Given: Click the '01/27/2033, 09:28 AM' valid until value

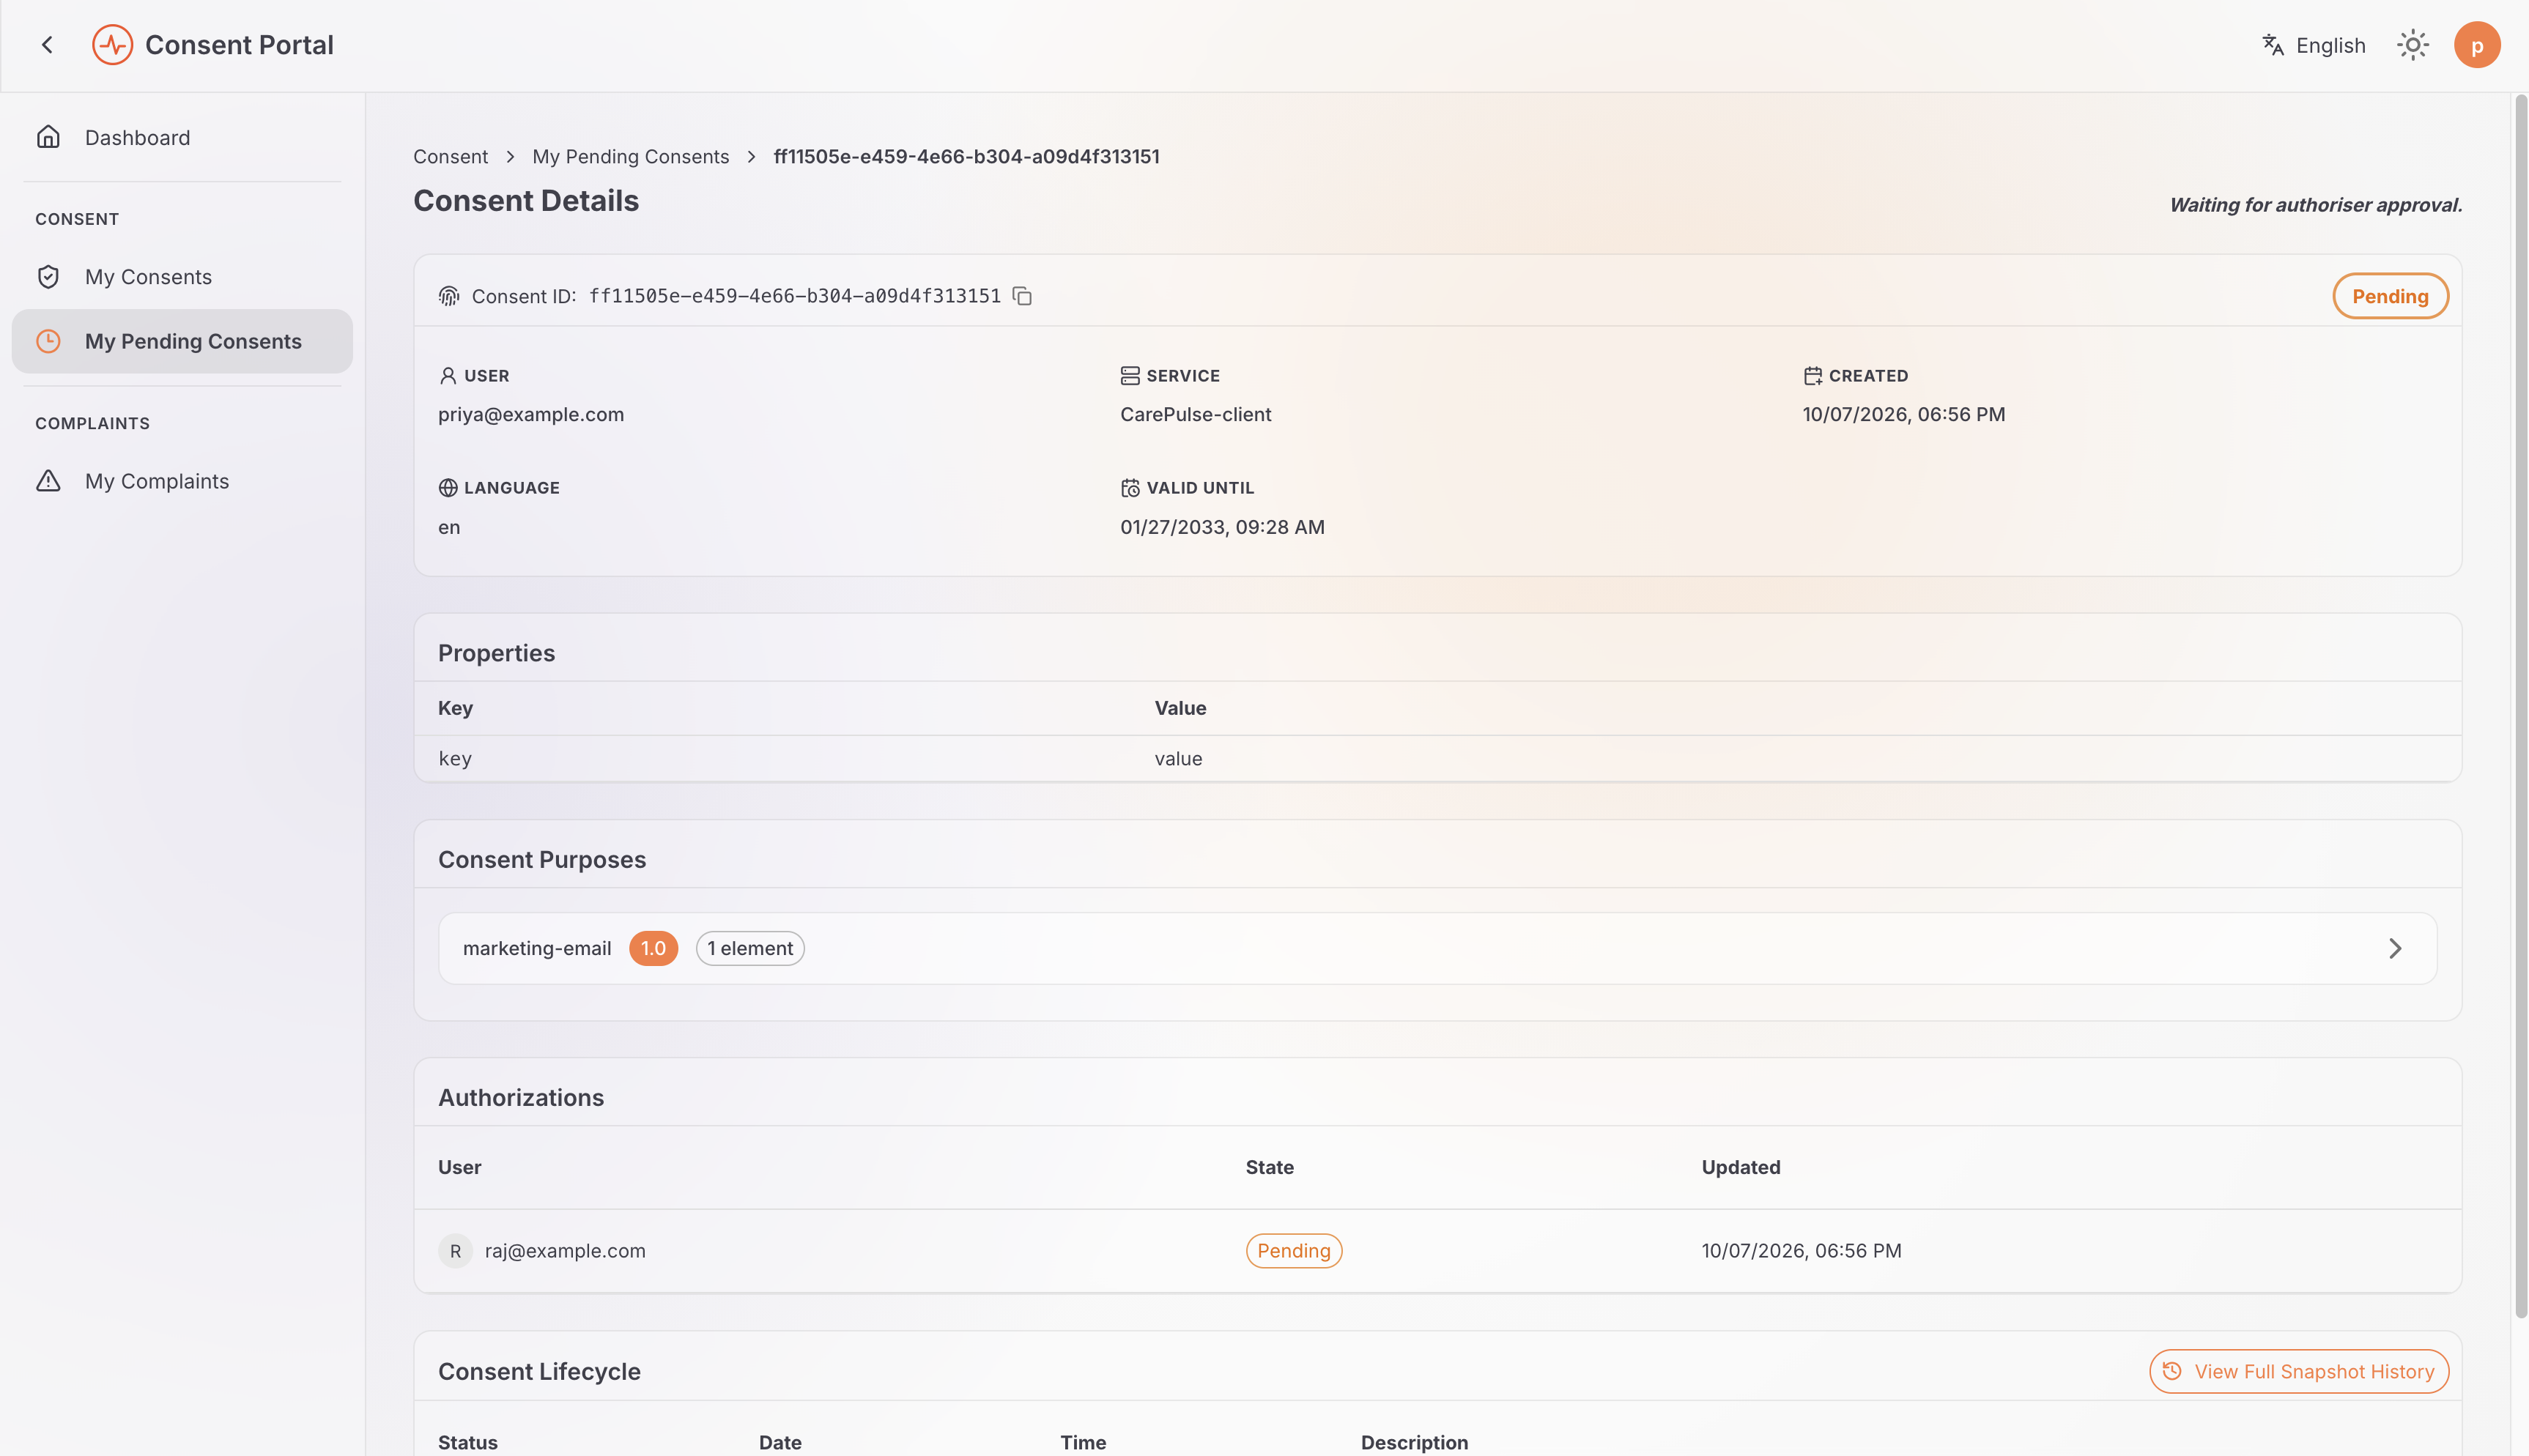Looking at the screenshot, I should [1222, 527].
